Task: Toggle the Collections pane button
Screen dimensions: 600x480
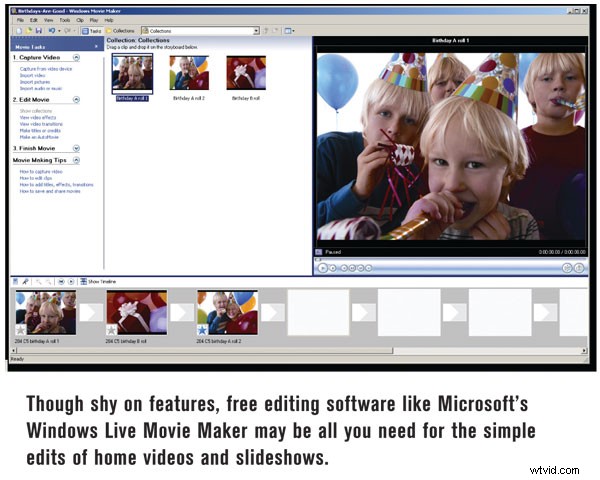Action: click(120, 31)
